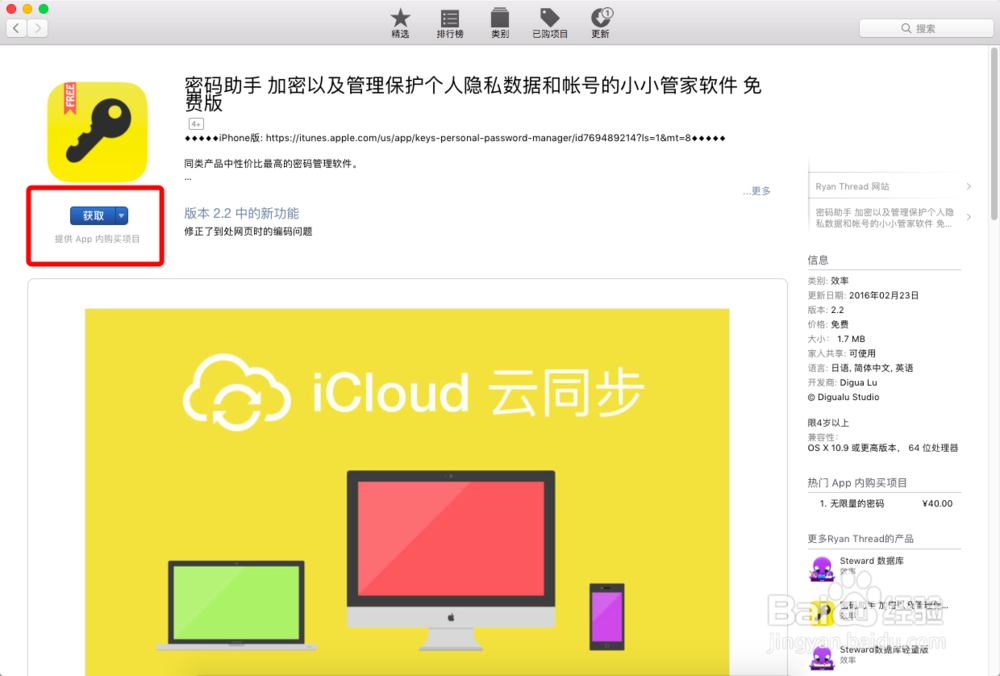The width and height of the screenshot is (1000, 676).
Task: Open the 精选 (Featured) tab
Action: click(400, 24)
